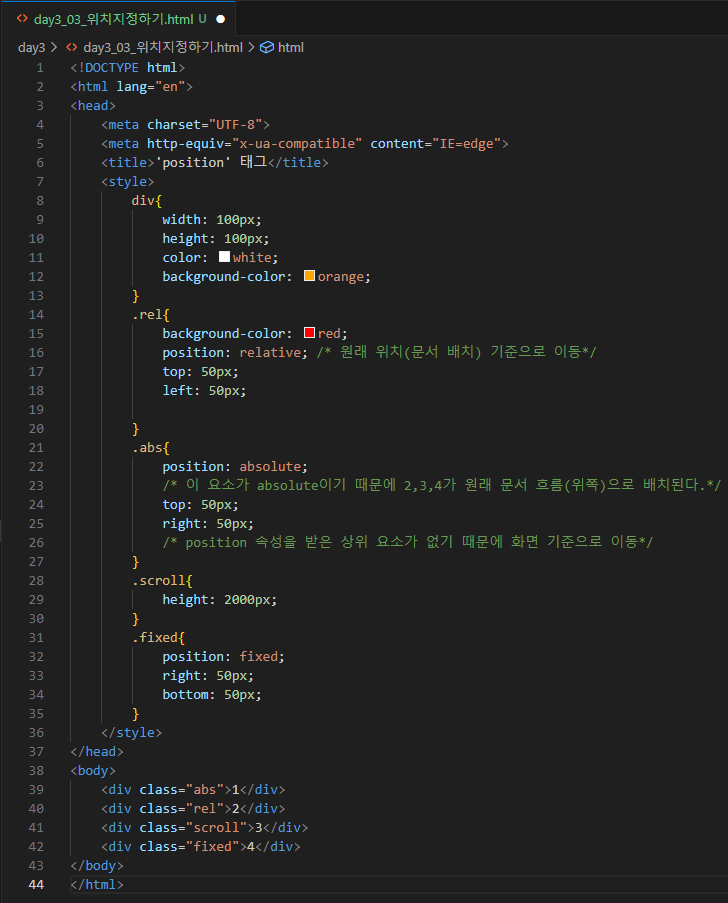728x903 pixels.
Task: Click the div class="rel" line
Action: pos(193,809)
